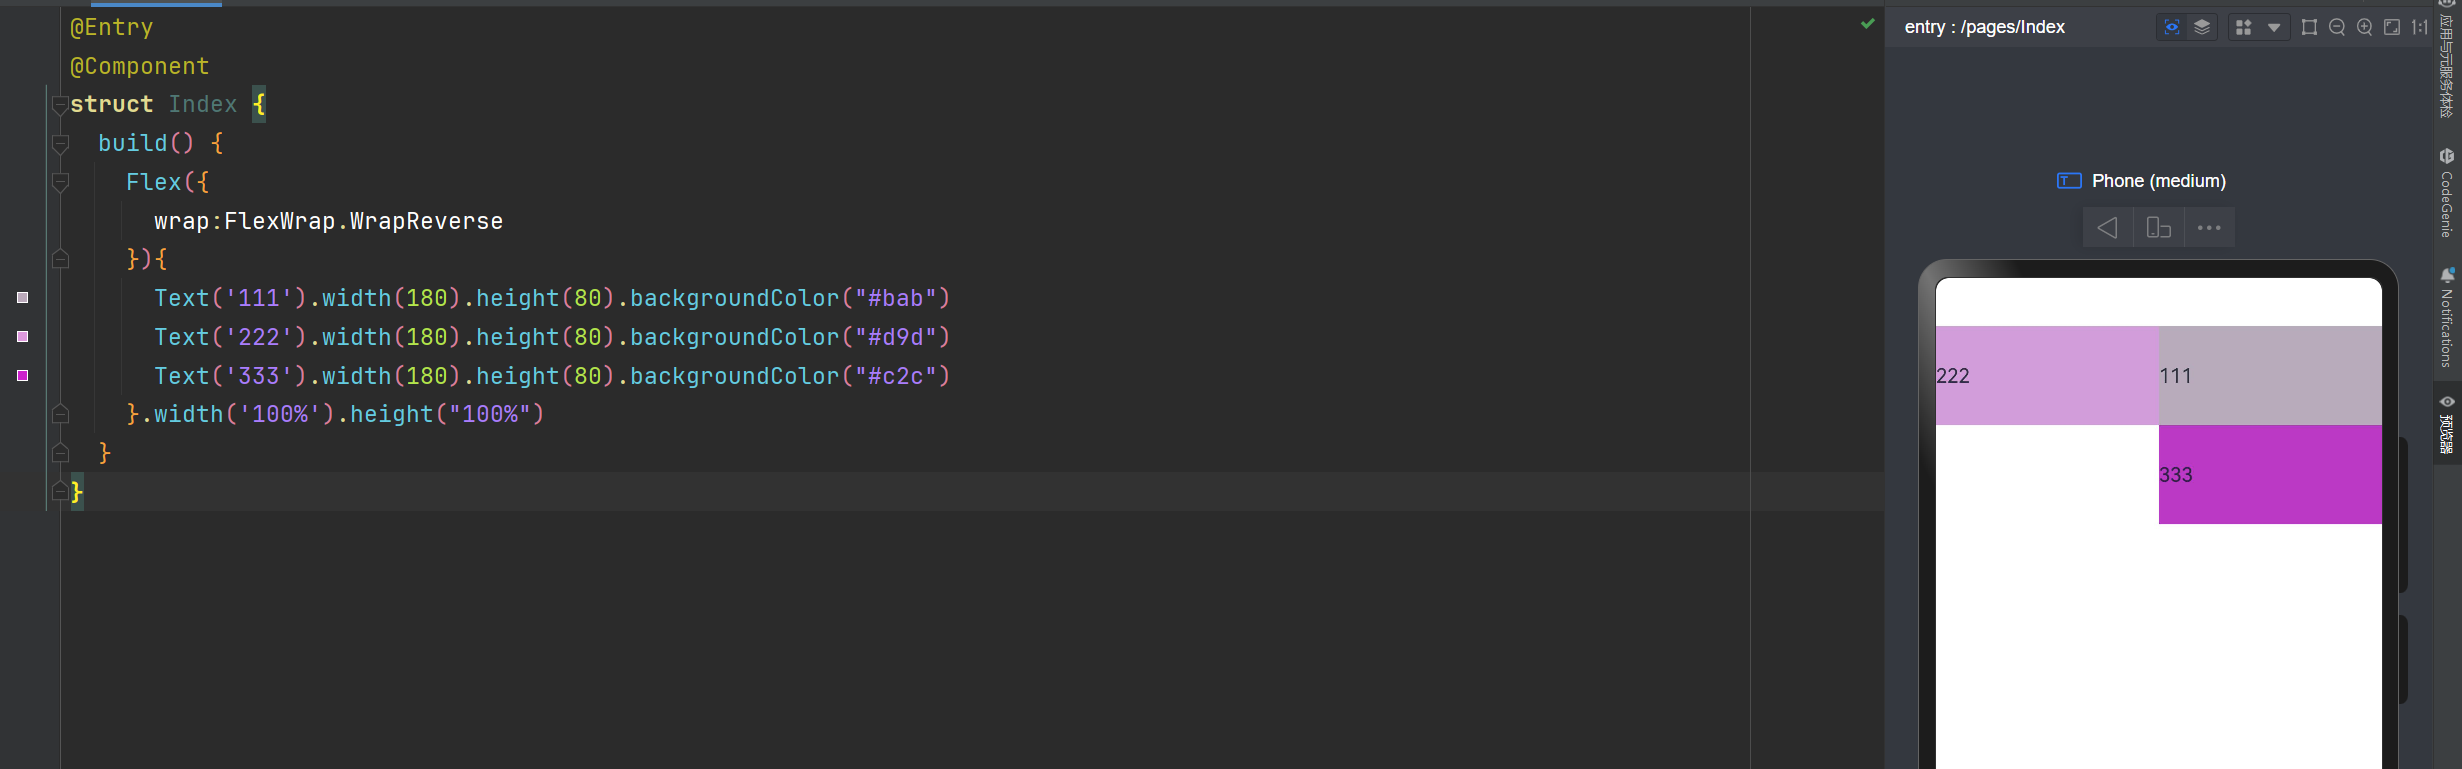Collapse the struct Index code block

pyautogui.click(x=60, y=104)
